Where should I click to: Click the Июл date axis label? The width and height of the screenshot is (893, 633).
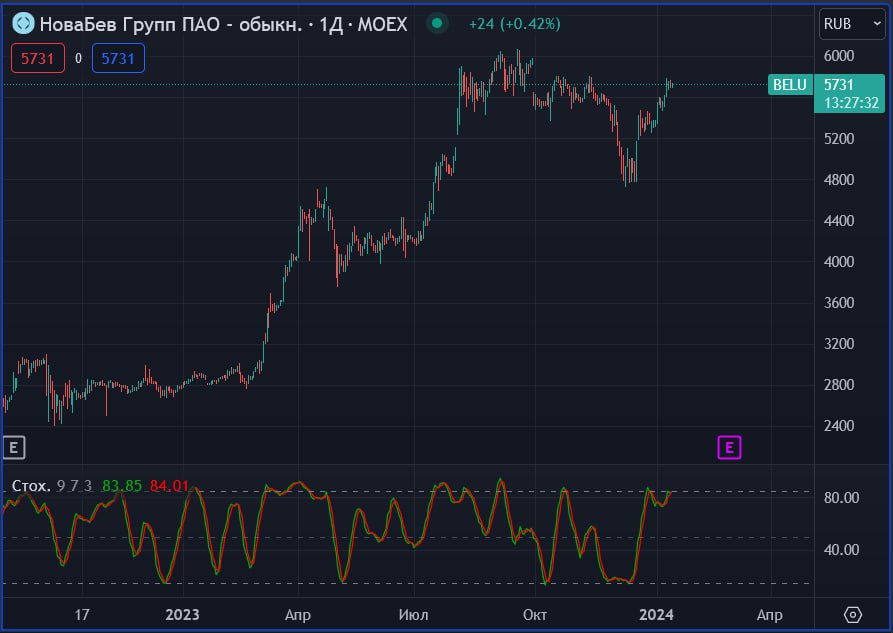413,615
